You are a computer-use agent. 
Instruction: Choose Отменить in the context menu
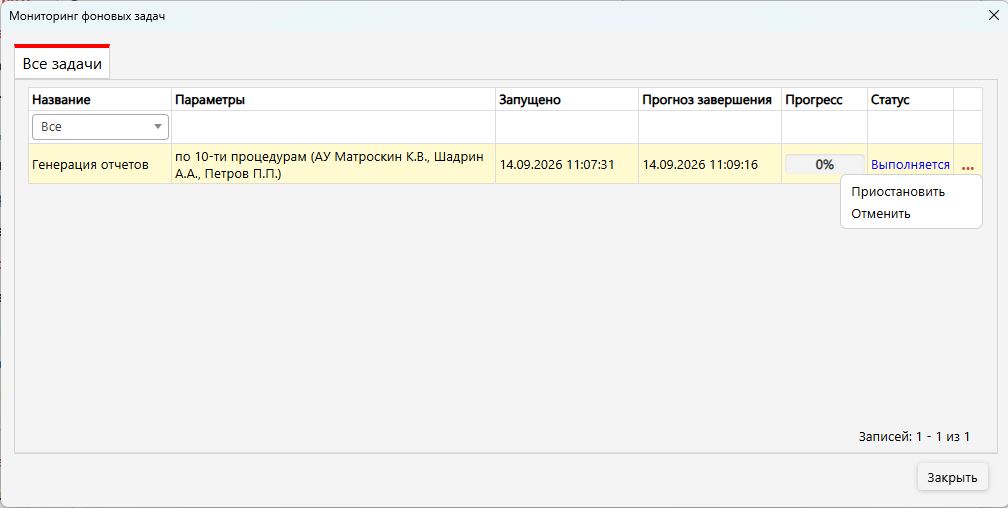881,213
